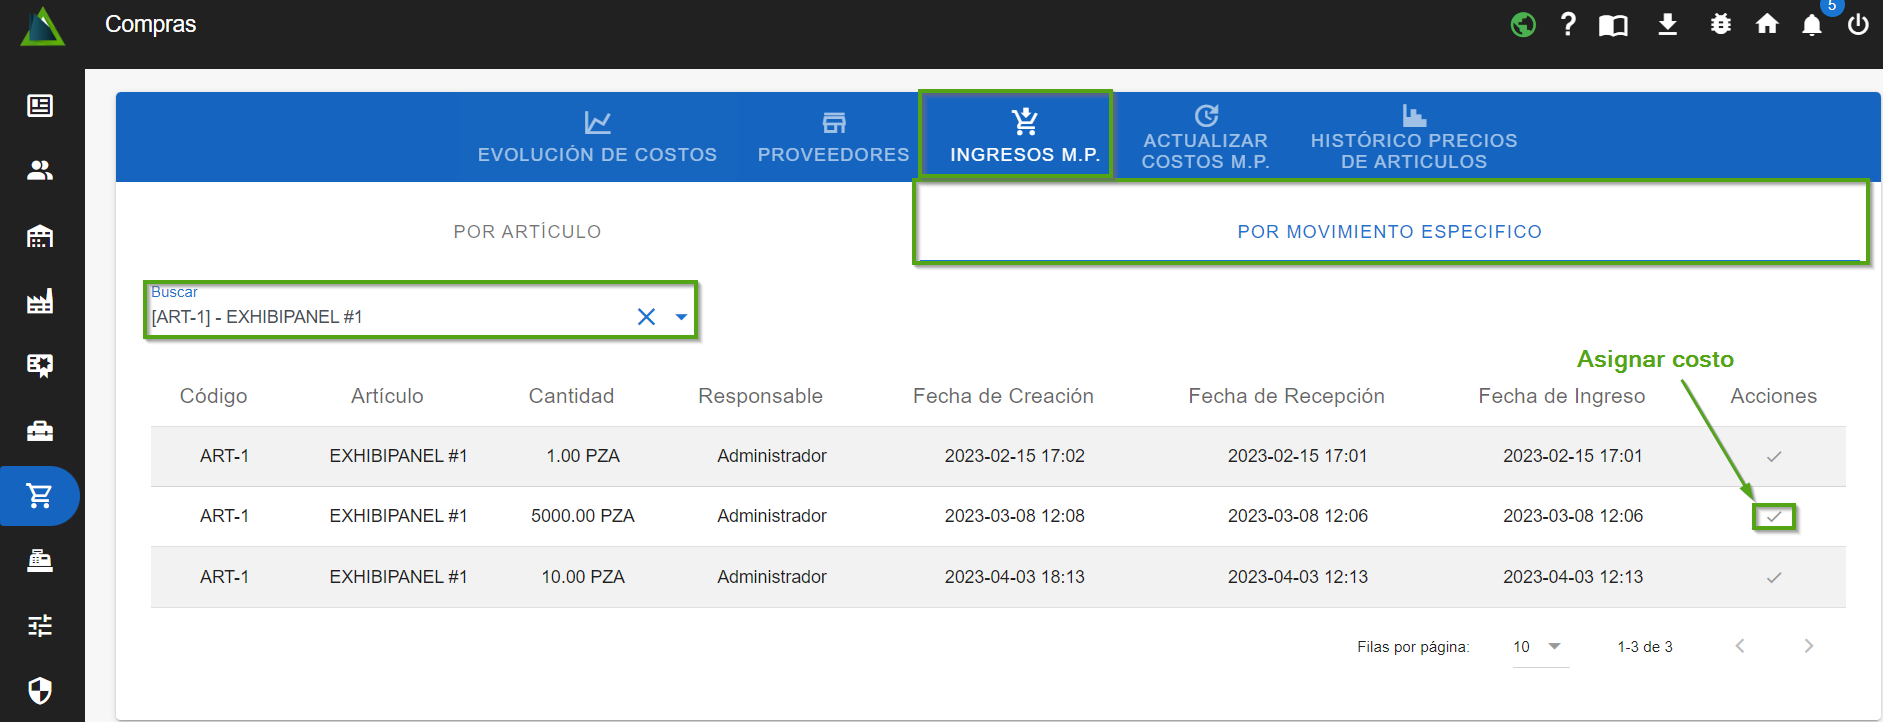Screen dimensions: 1883x722
Task: Expand the Buscar article dropdown arrow
Action: [681, 317]
